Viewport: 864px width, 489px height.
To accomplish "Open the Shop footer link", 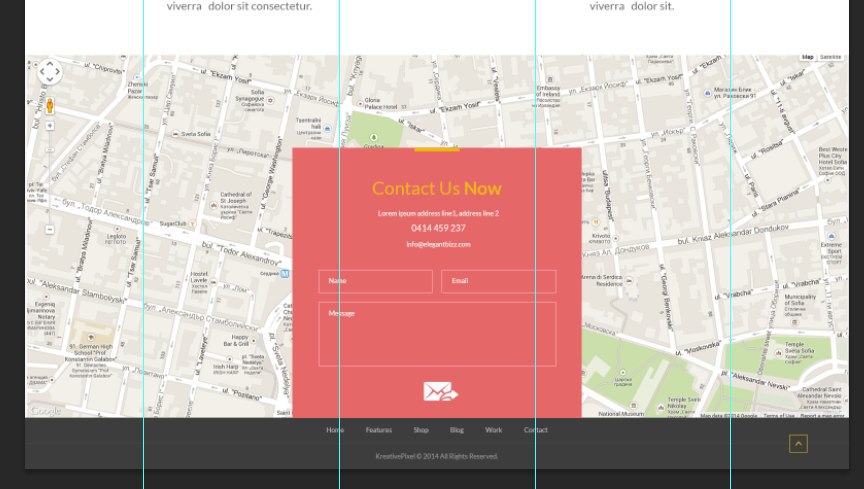I will click(421, 430).
